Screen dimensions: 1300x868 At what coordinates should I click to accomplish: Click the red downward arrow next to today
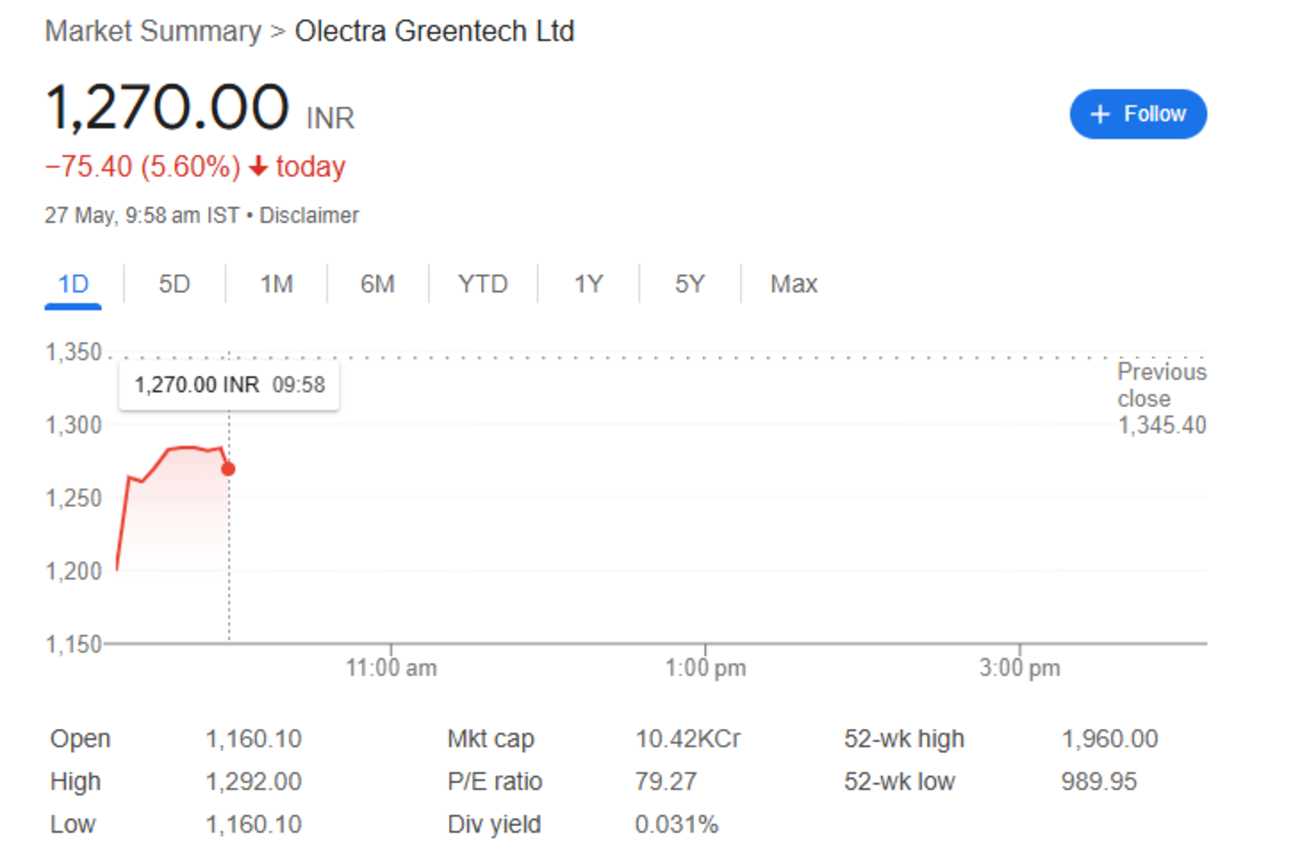258,166
